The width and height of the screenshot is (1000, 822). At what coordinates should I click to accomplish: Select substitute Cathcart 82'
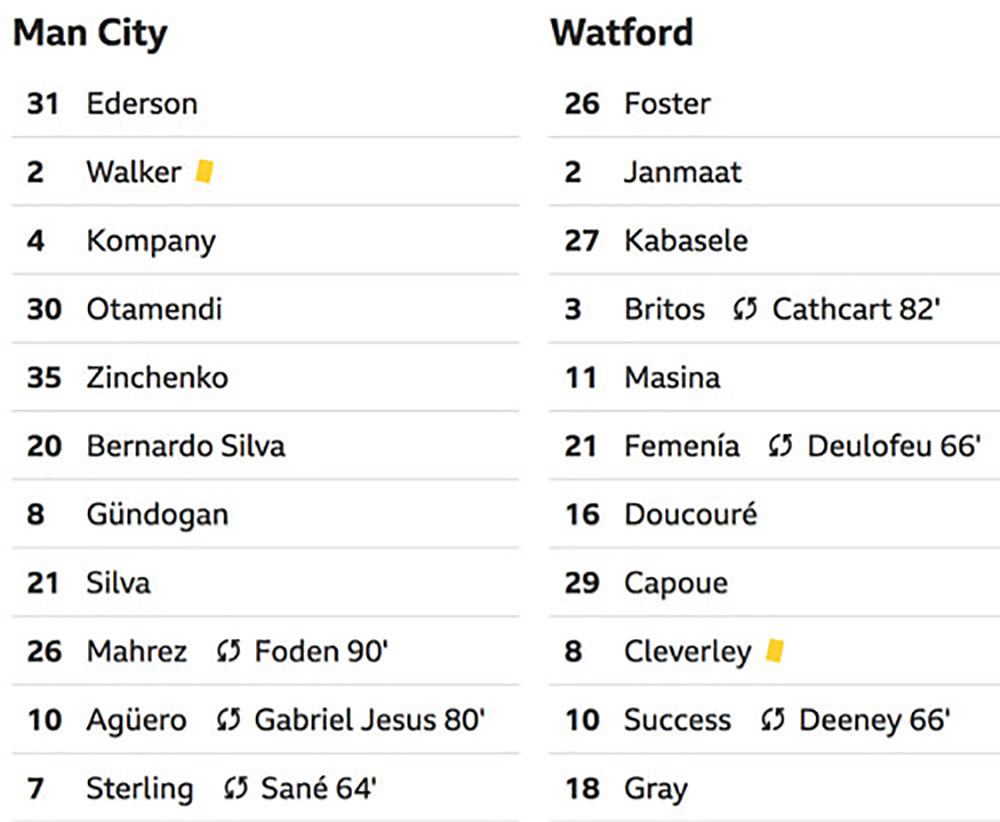pyautogui.click(x=857, y=309)
